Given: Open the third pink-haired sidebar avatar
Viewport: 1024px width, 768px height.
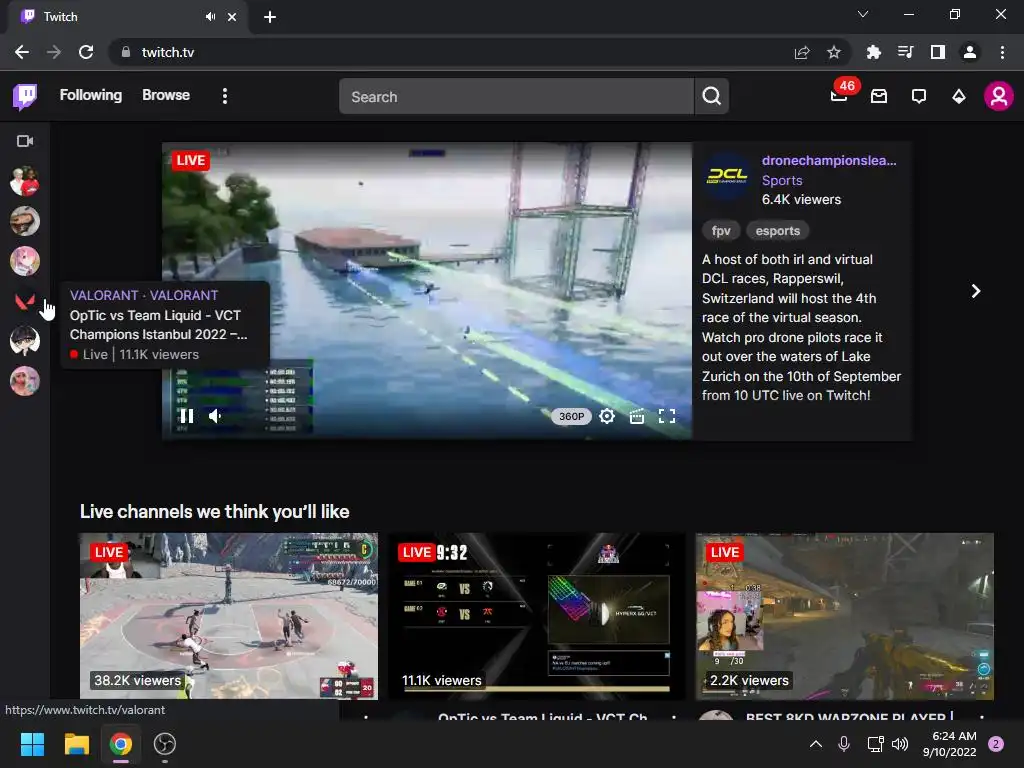Looking at the screenshot, I should (x=25, y=261).
